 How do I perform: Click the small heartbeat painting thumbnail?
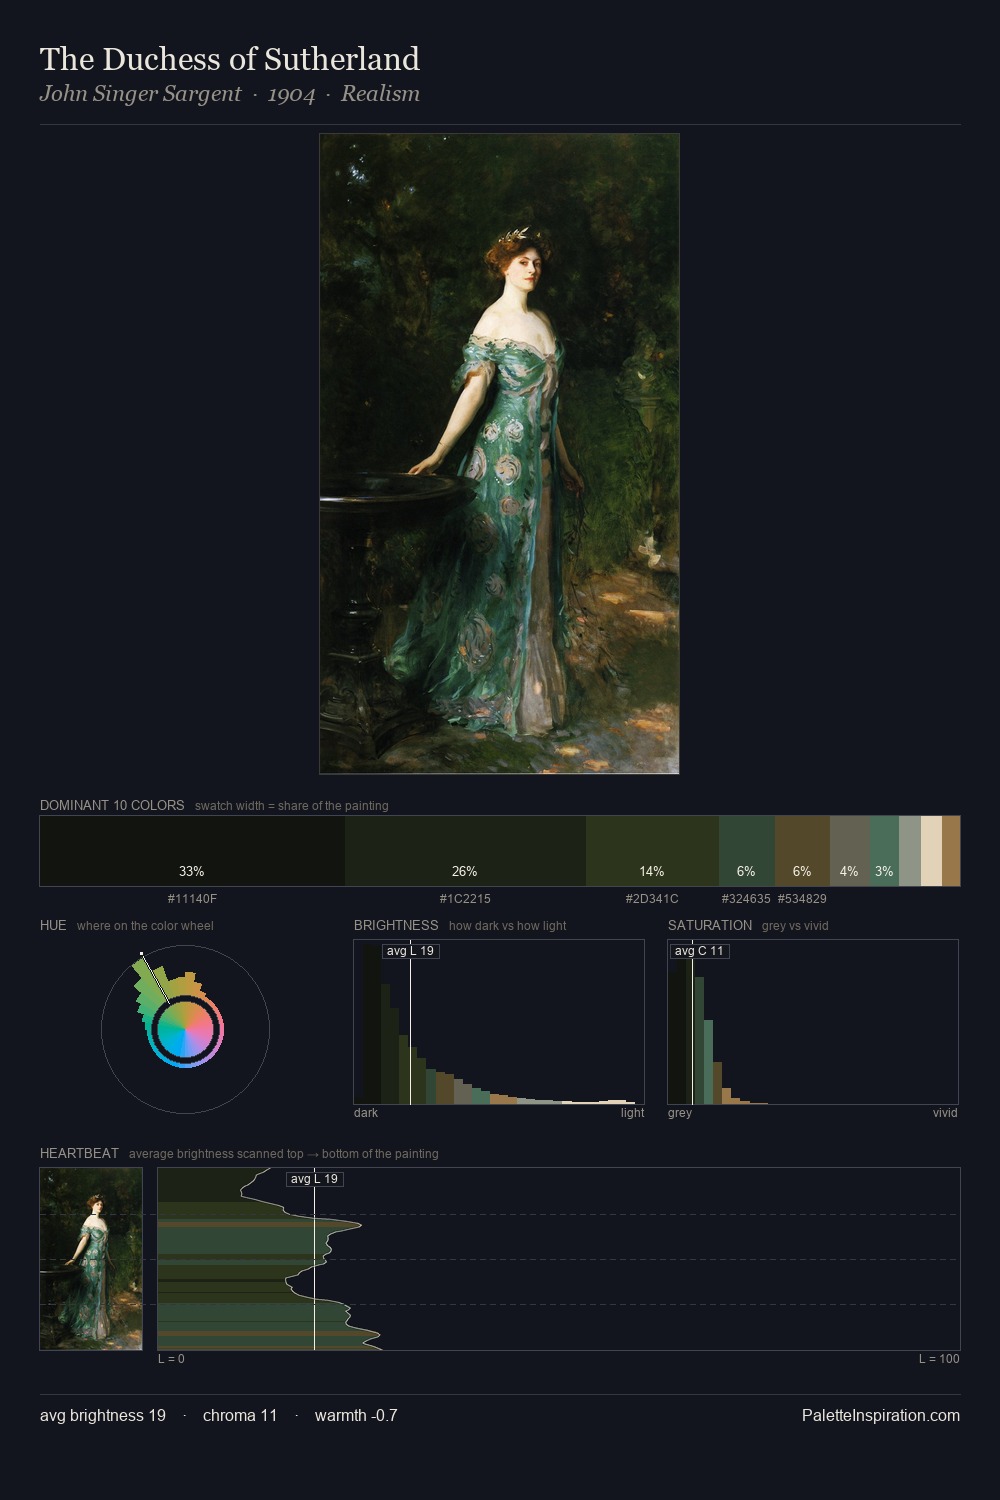(91, 1258)
